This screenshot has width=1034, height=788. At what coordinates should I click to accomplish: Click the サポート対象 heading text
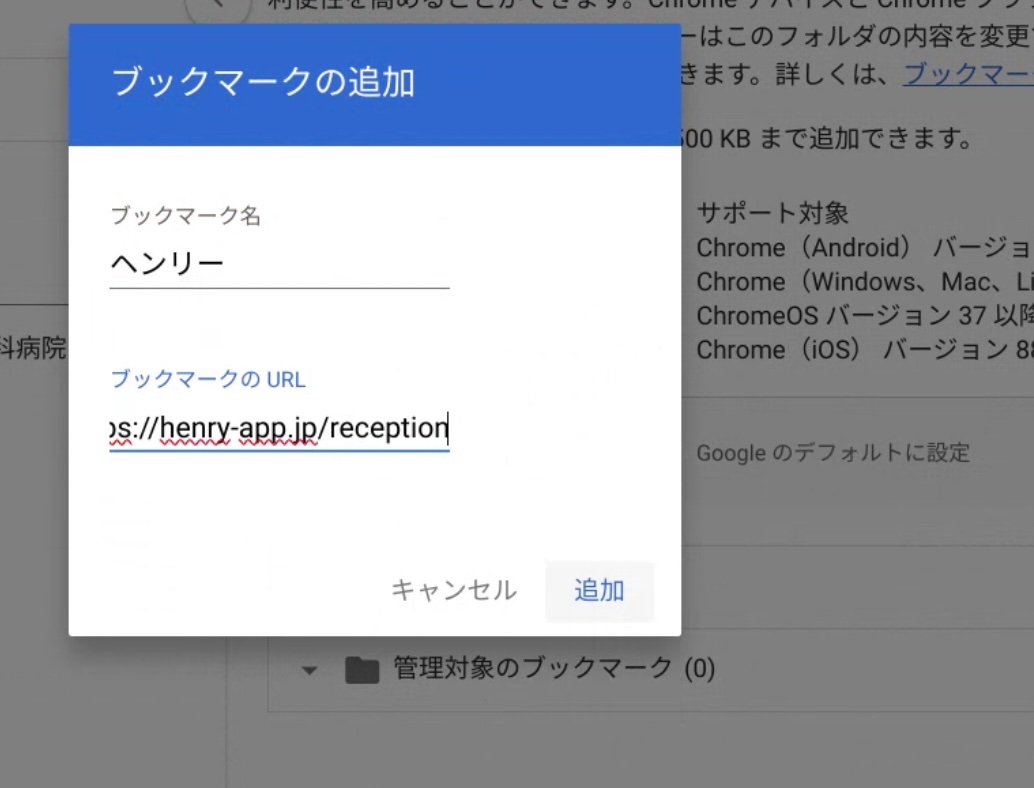coord(772,213)
